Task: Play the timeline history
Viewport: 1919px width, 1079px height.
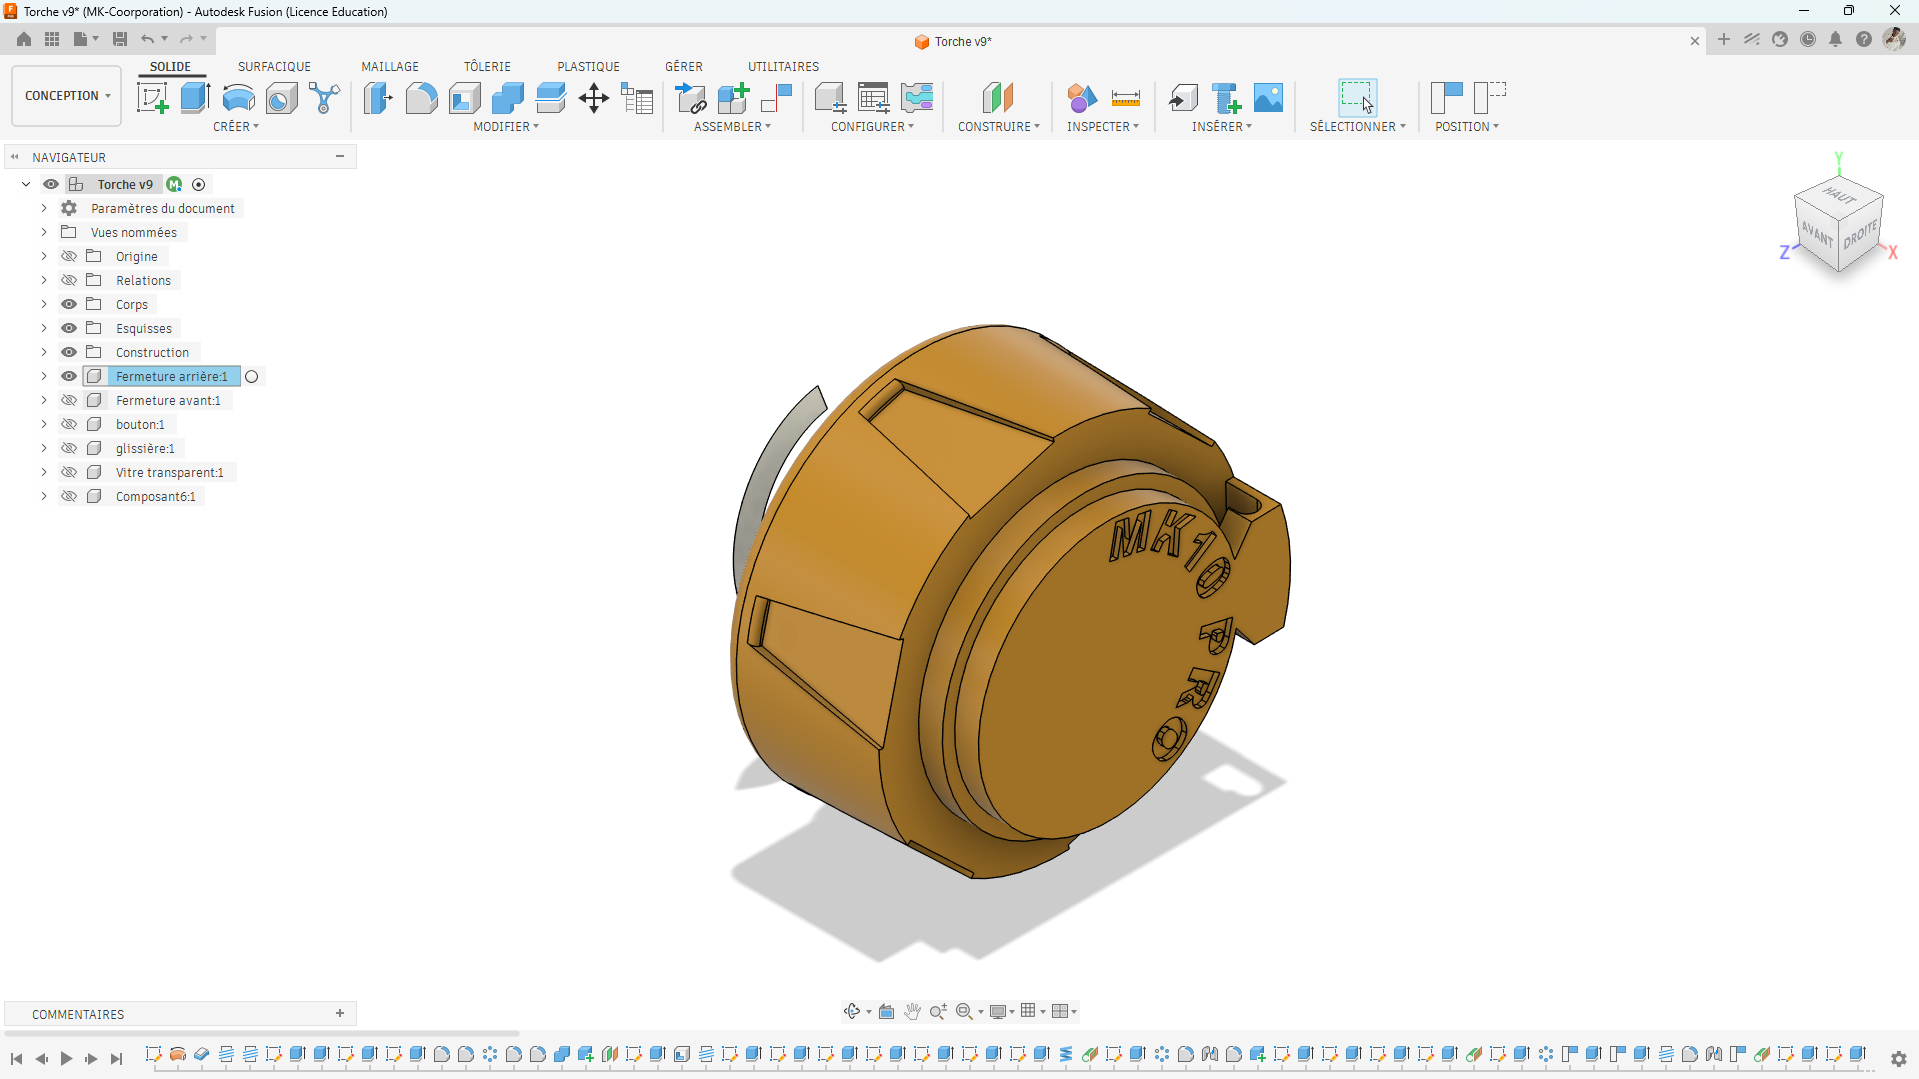Action: point(66,1058)
